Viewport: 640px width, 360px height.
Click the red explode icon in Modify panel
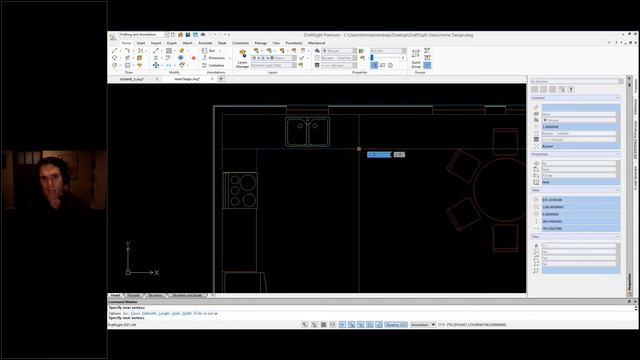[193, 58]
